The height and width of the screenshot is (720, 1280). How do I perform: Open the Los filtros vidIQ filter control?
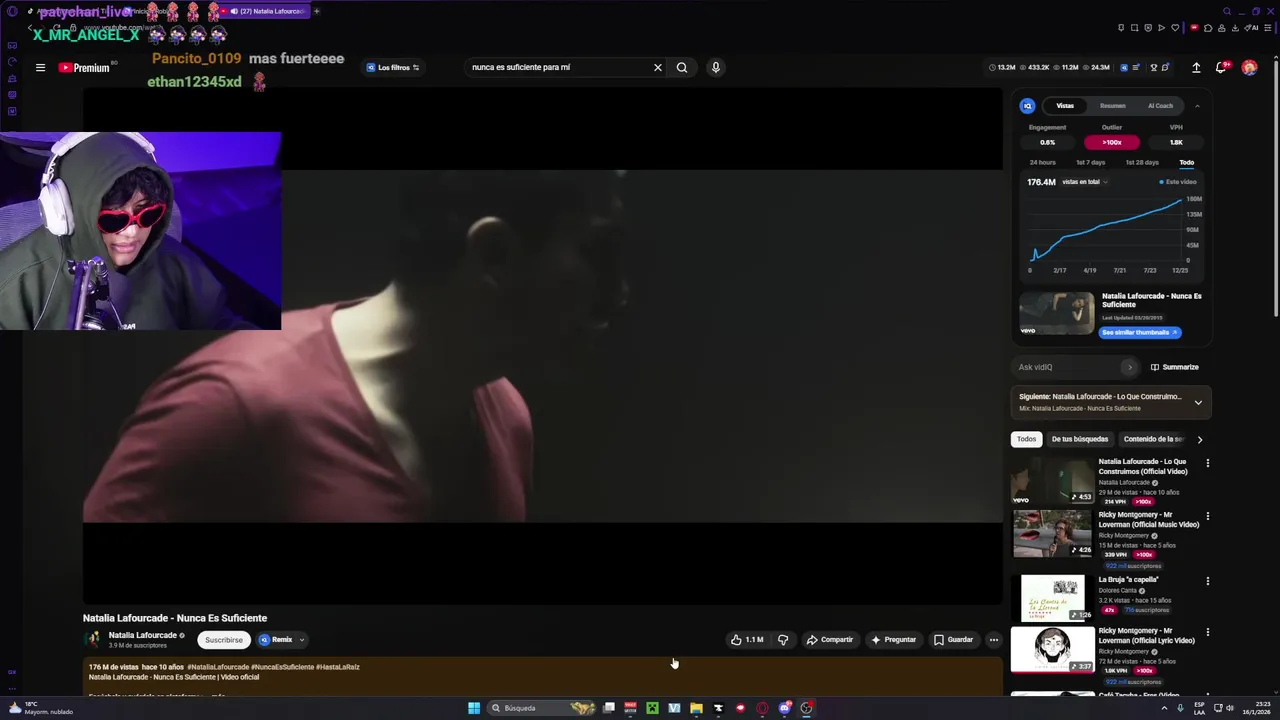(392, 68)
